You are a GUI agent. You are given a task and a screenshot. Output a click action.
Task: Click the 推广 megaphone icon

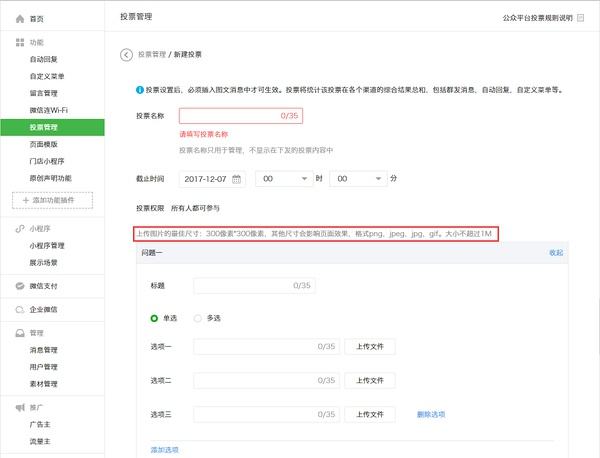point(20,407)
